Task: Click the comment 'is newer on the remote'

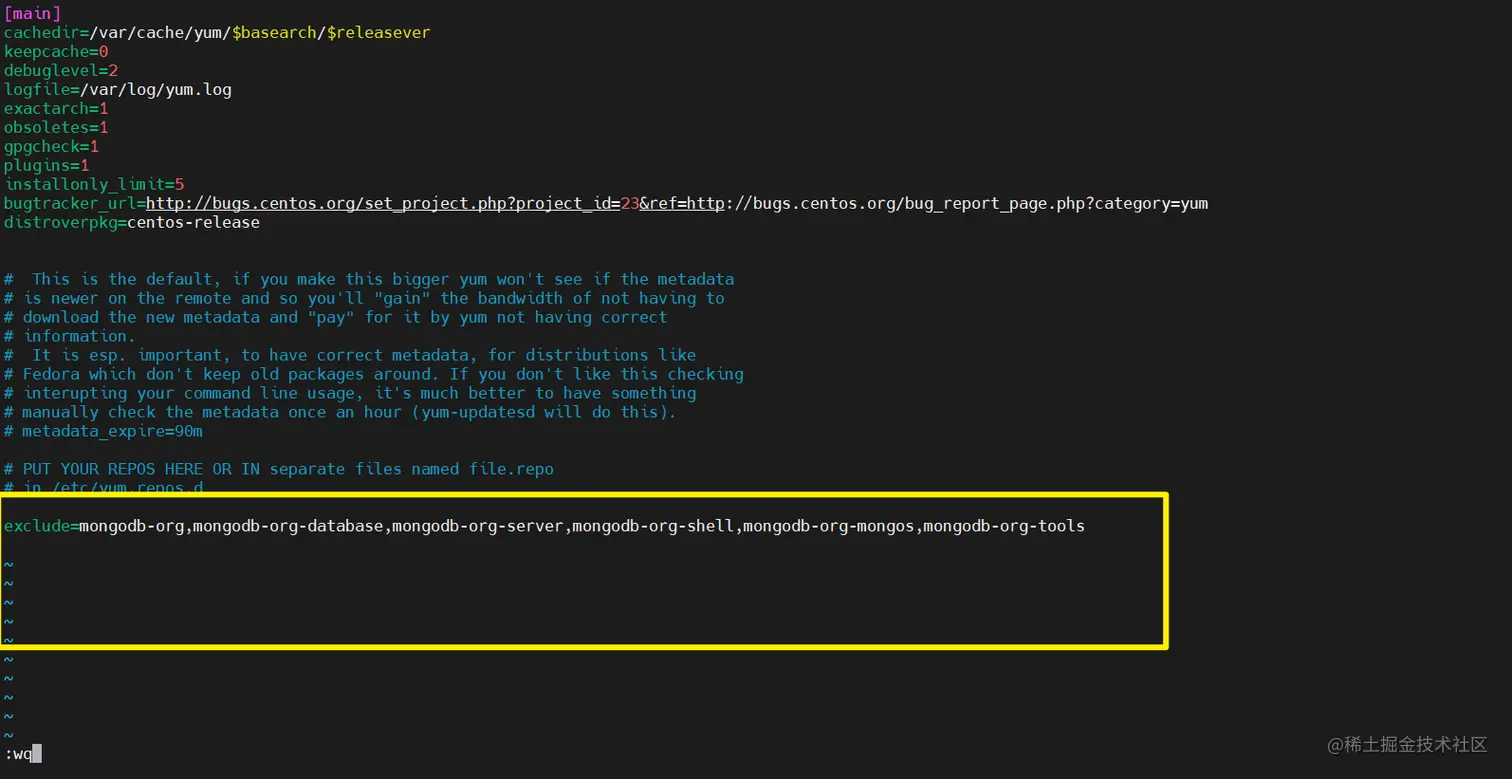Action: [364, 299]
